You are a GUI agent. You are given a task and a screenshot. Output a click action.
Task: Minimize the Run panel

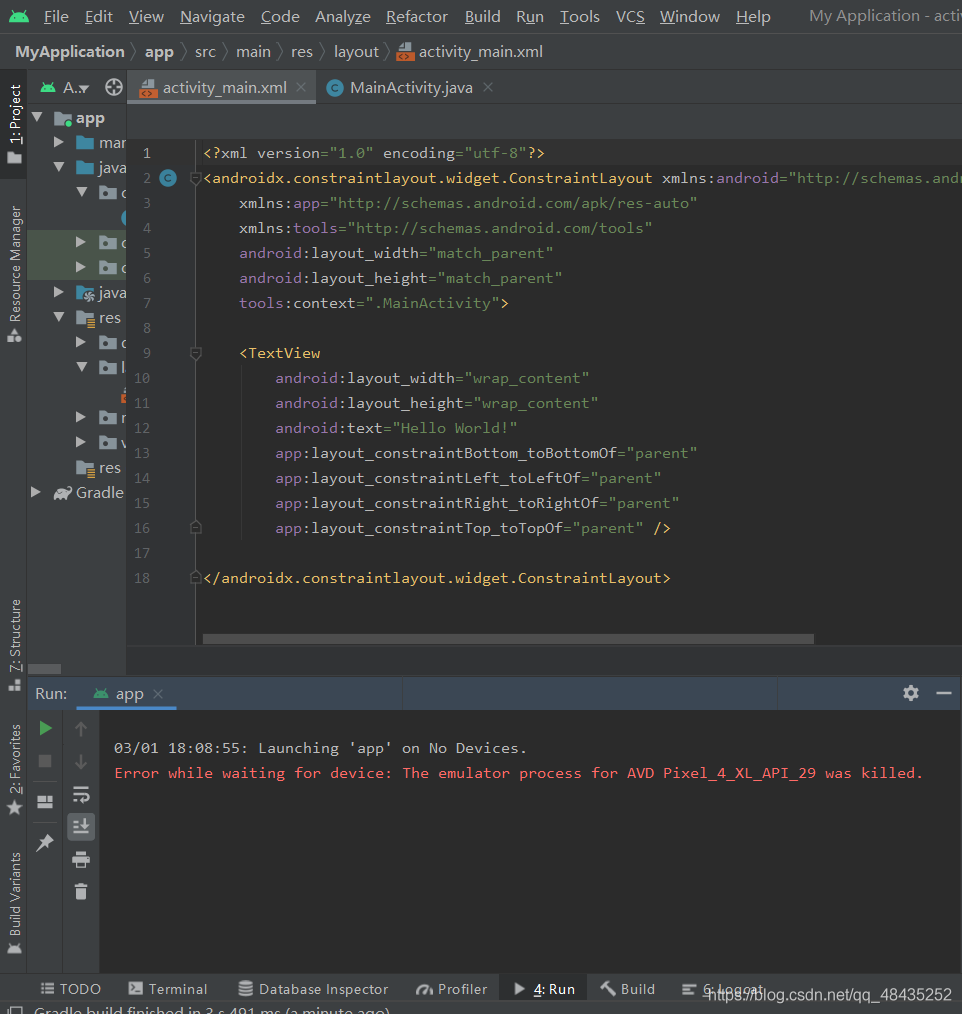point(944,693)
